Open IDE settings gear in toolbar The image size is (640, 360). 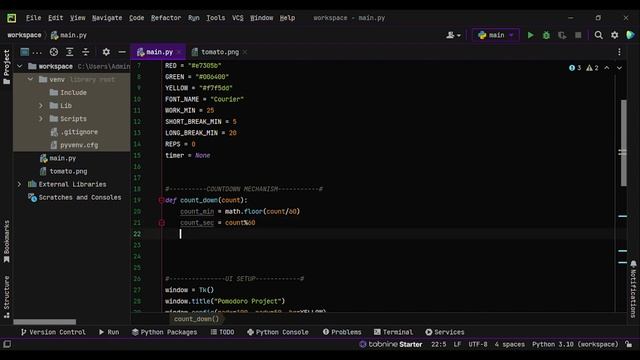(615, 35)
